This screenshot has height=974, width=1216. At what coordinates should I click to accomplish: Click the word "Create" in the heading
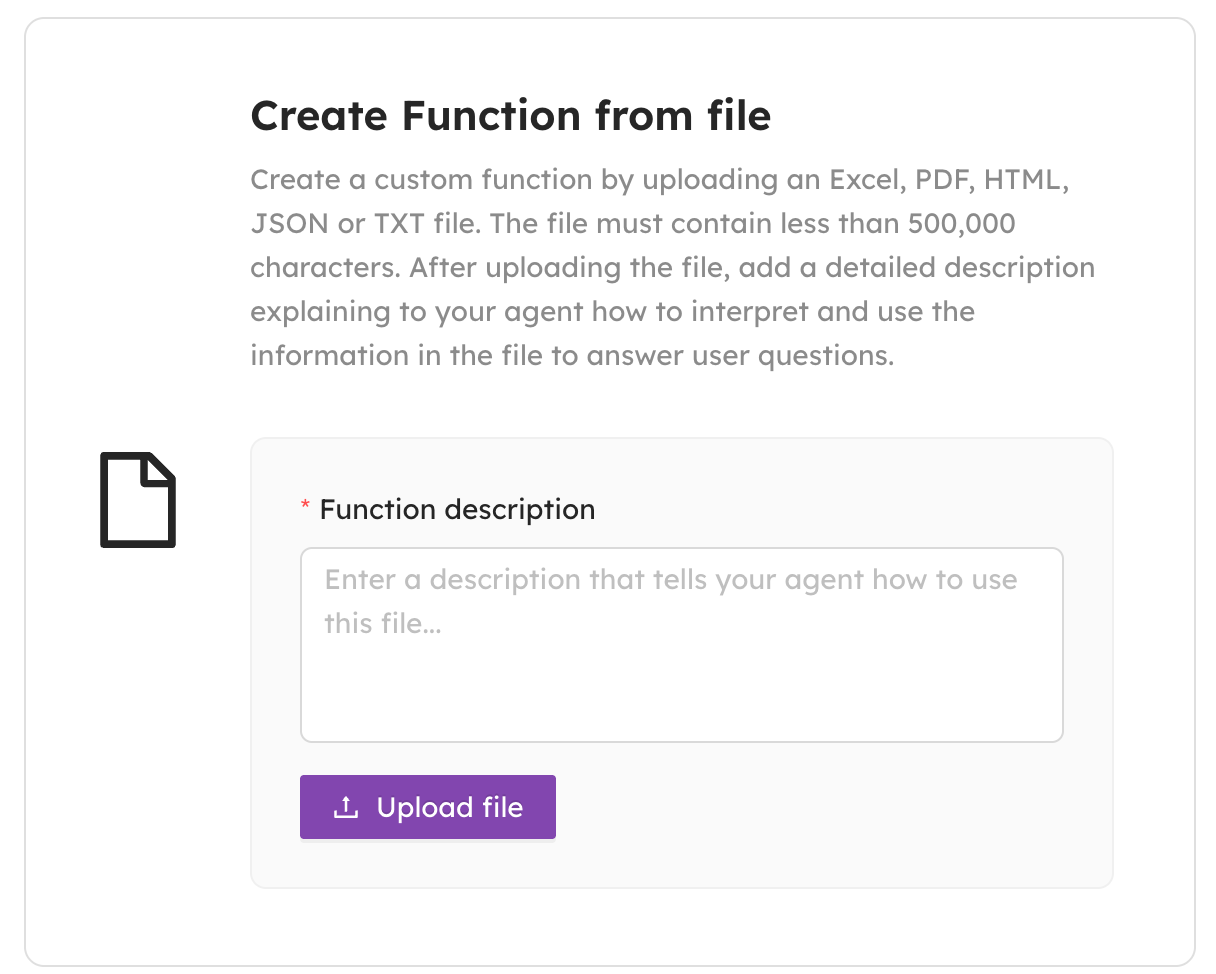pyautogui.click(x=319, y=116)
